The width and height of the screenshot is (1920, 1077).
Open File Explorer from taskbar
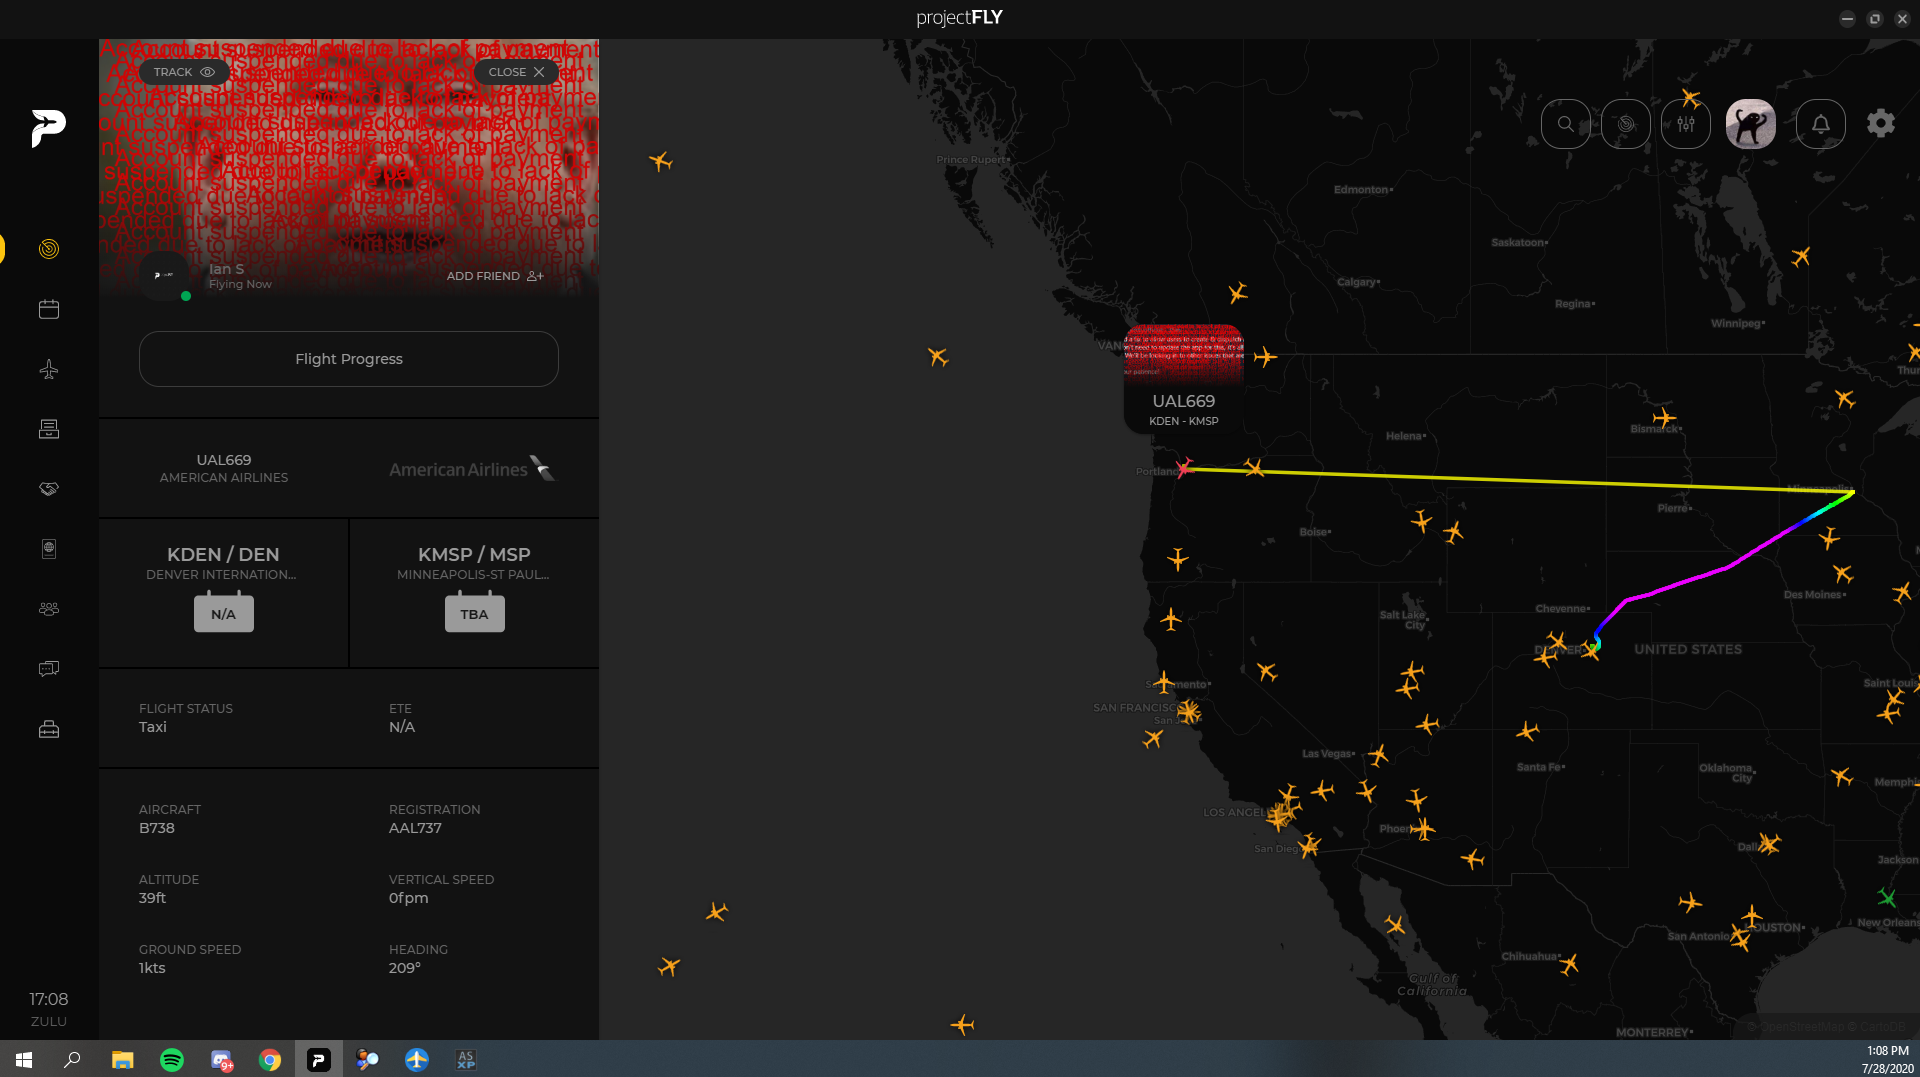pos(123,1059)
